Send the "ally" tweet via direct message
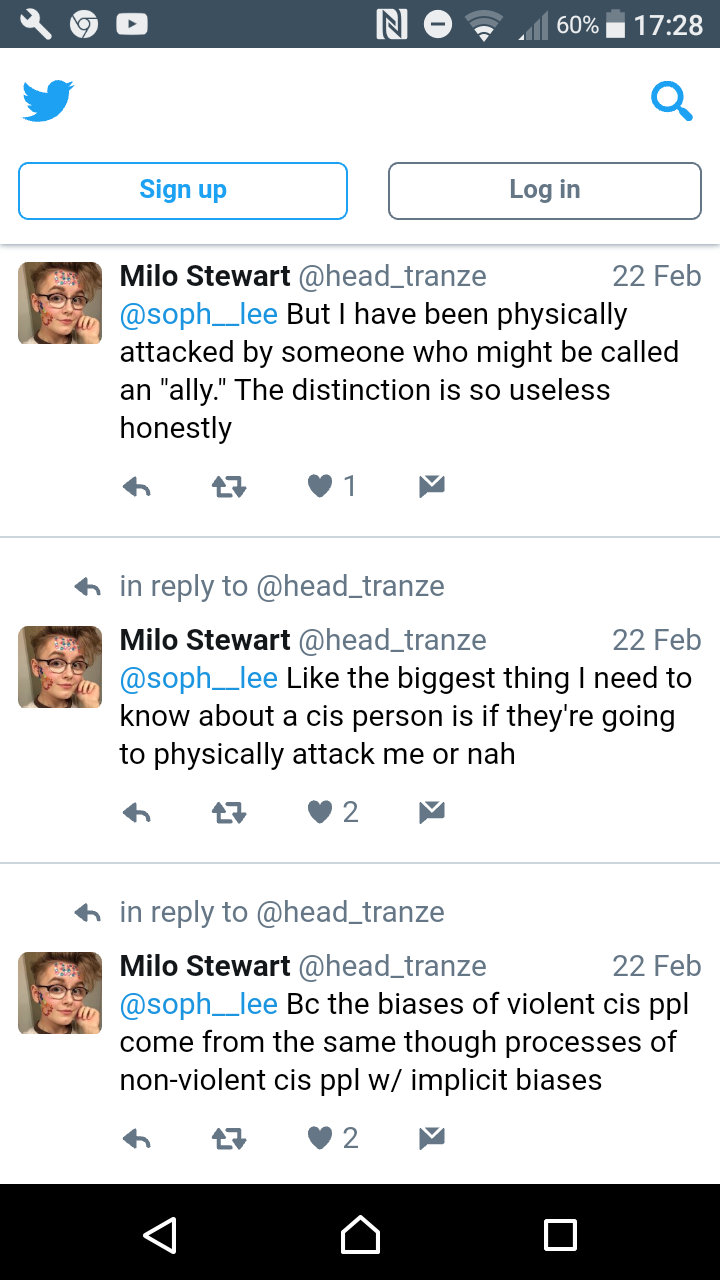720x1280 pixels. pos(431,487)
